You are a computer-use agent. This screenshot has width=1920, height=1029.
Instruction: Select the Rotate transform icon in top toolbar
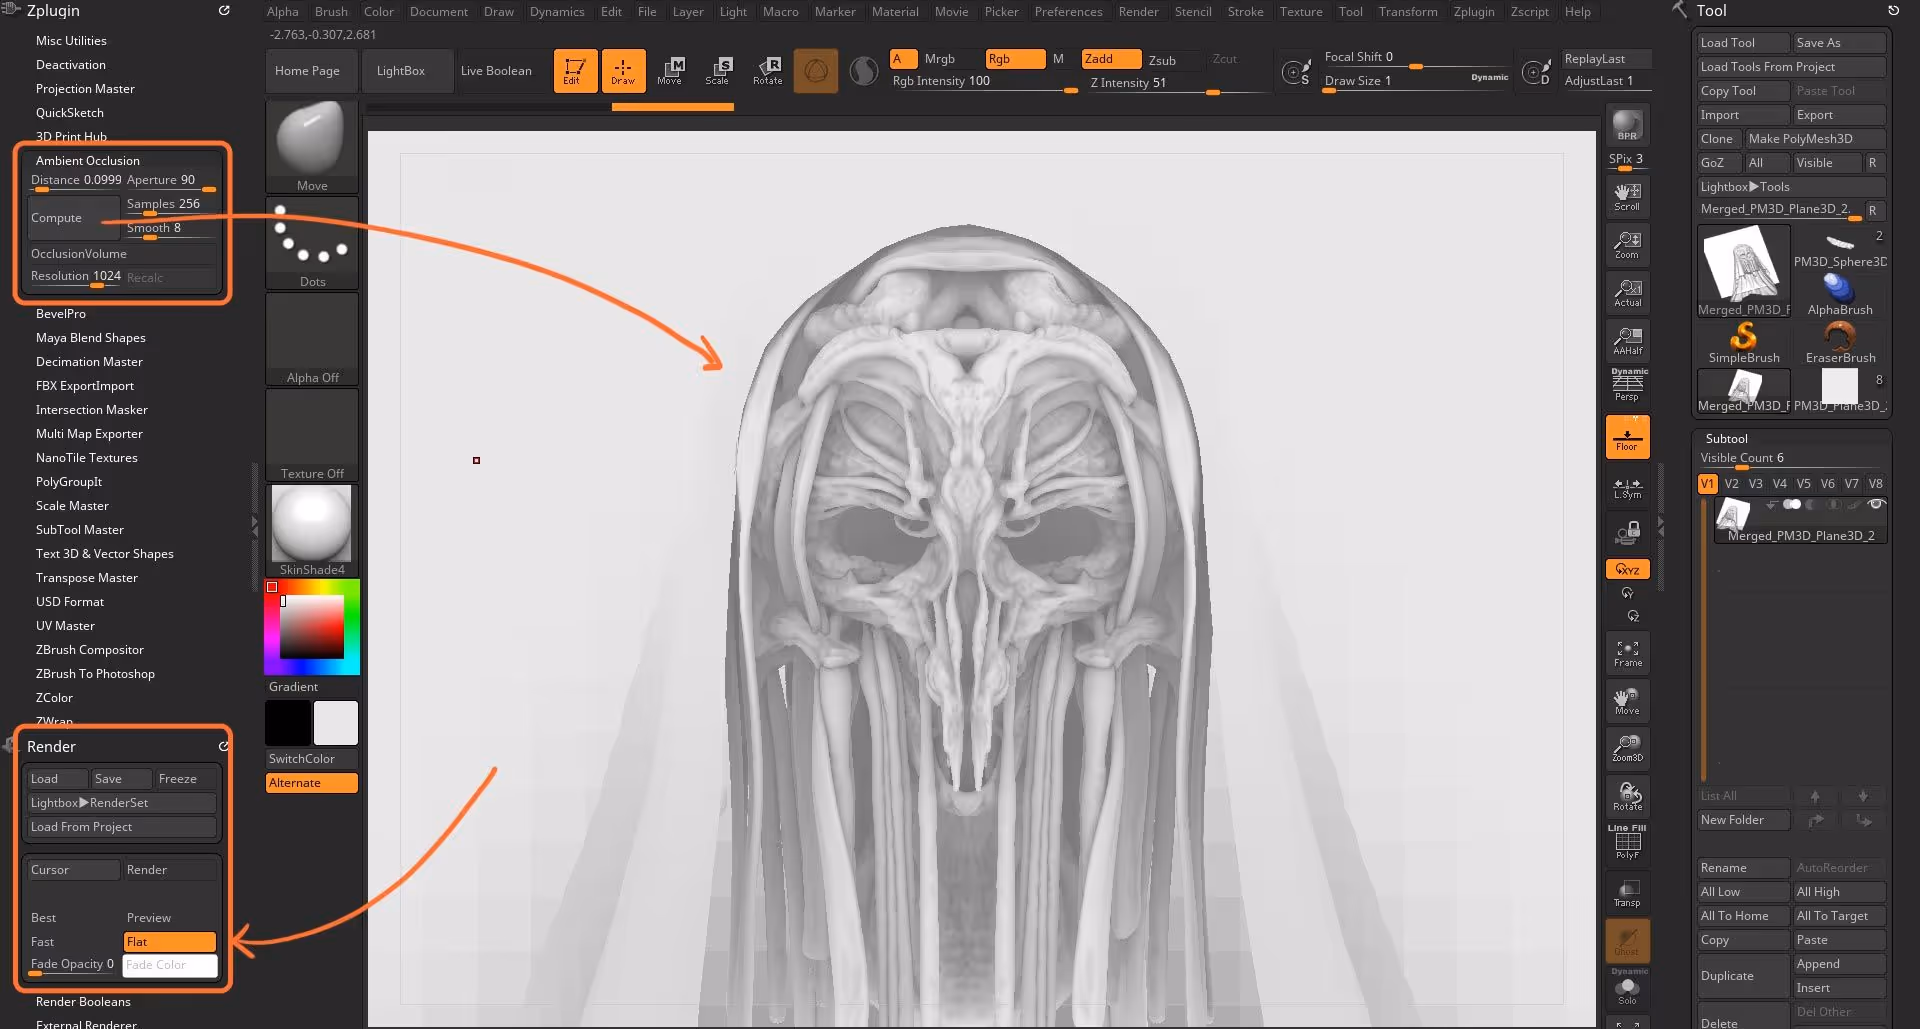[767, 71]
